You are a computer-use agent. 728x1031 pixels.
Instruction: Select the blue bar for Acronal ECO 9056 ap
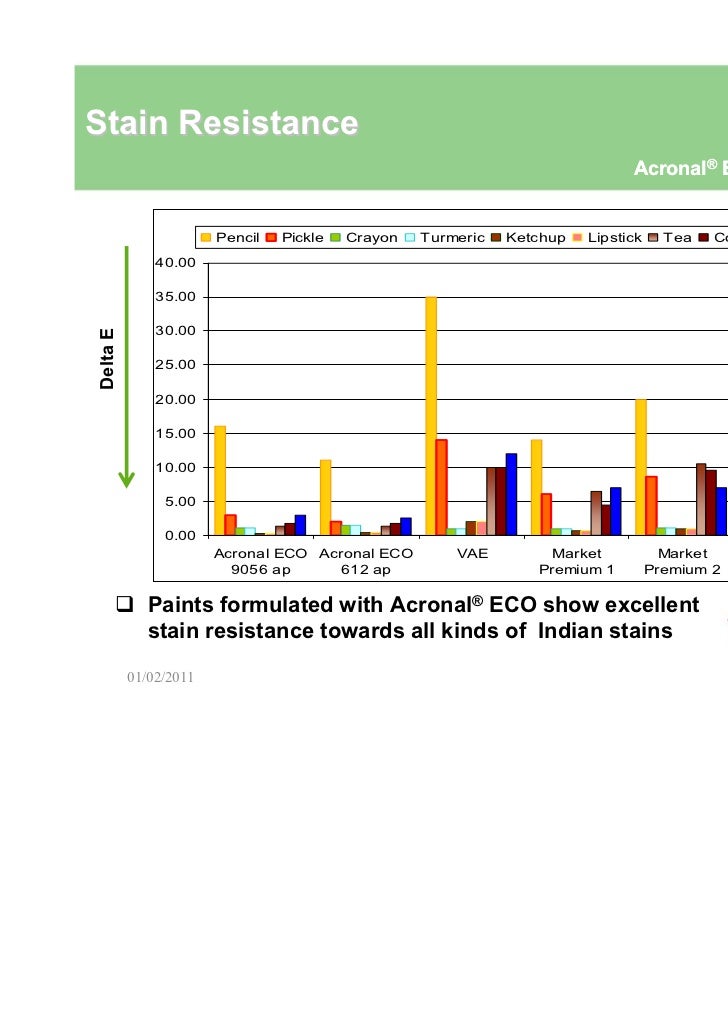[x=300, y=525]
